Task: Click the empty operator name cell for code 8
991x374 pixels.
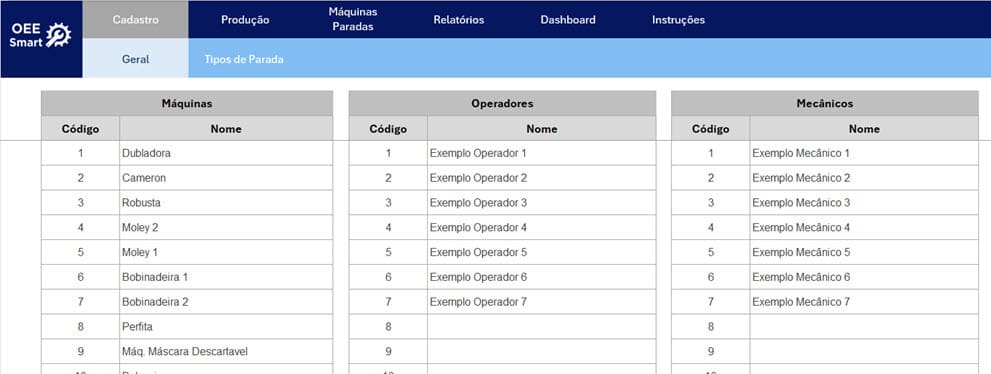Action: pos(542,327)
